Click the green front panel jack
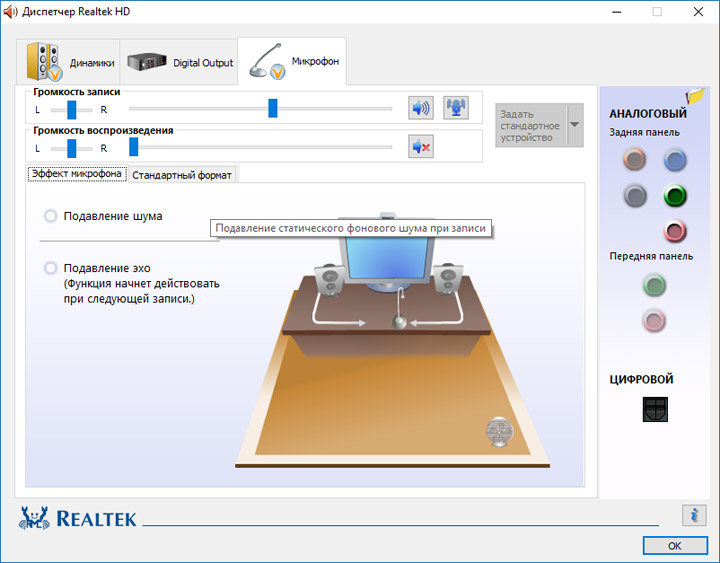720x563 pixels. click(x=654, y=285)
